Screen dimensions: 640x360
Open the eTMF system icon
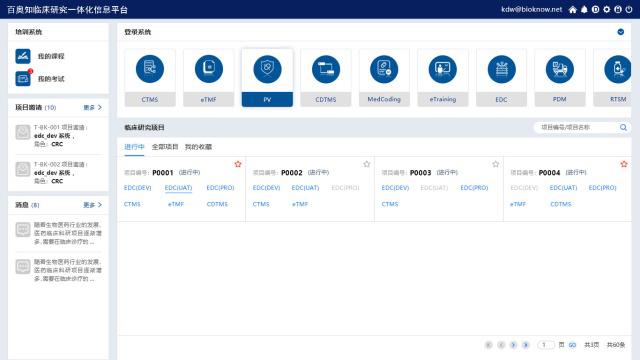(209, 69)
